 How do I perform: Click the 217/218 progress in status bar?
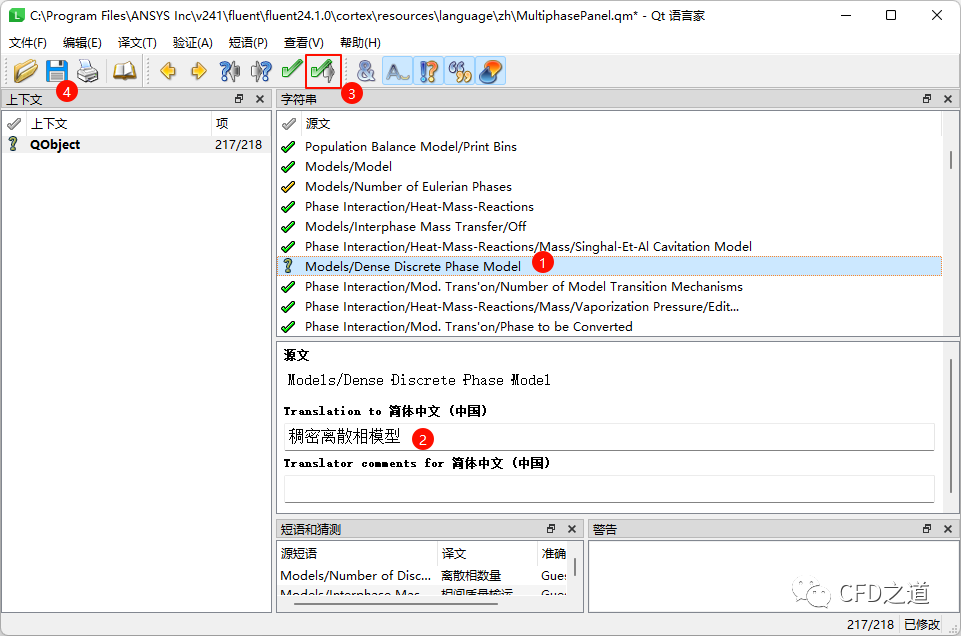coord(870,624)
